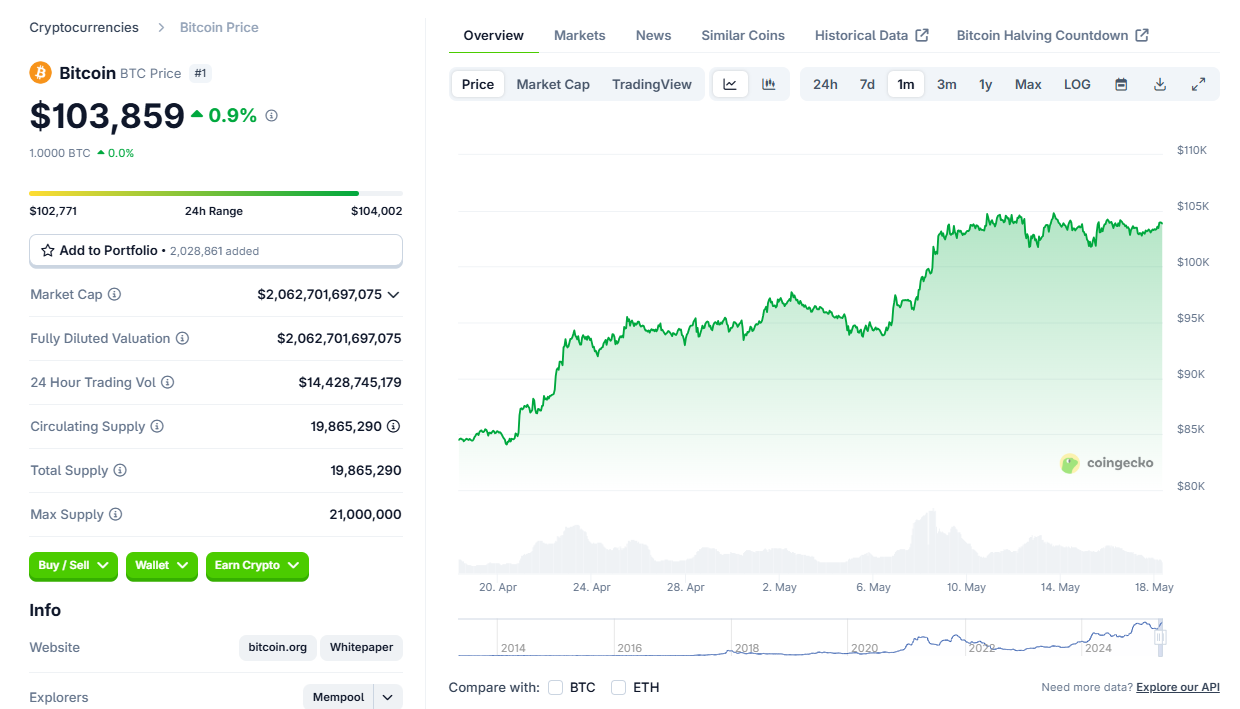Click the Bitcoin Price breadcrumb text

[219, 28]
